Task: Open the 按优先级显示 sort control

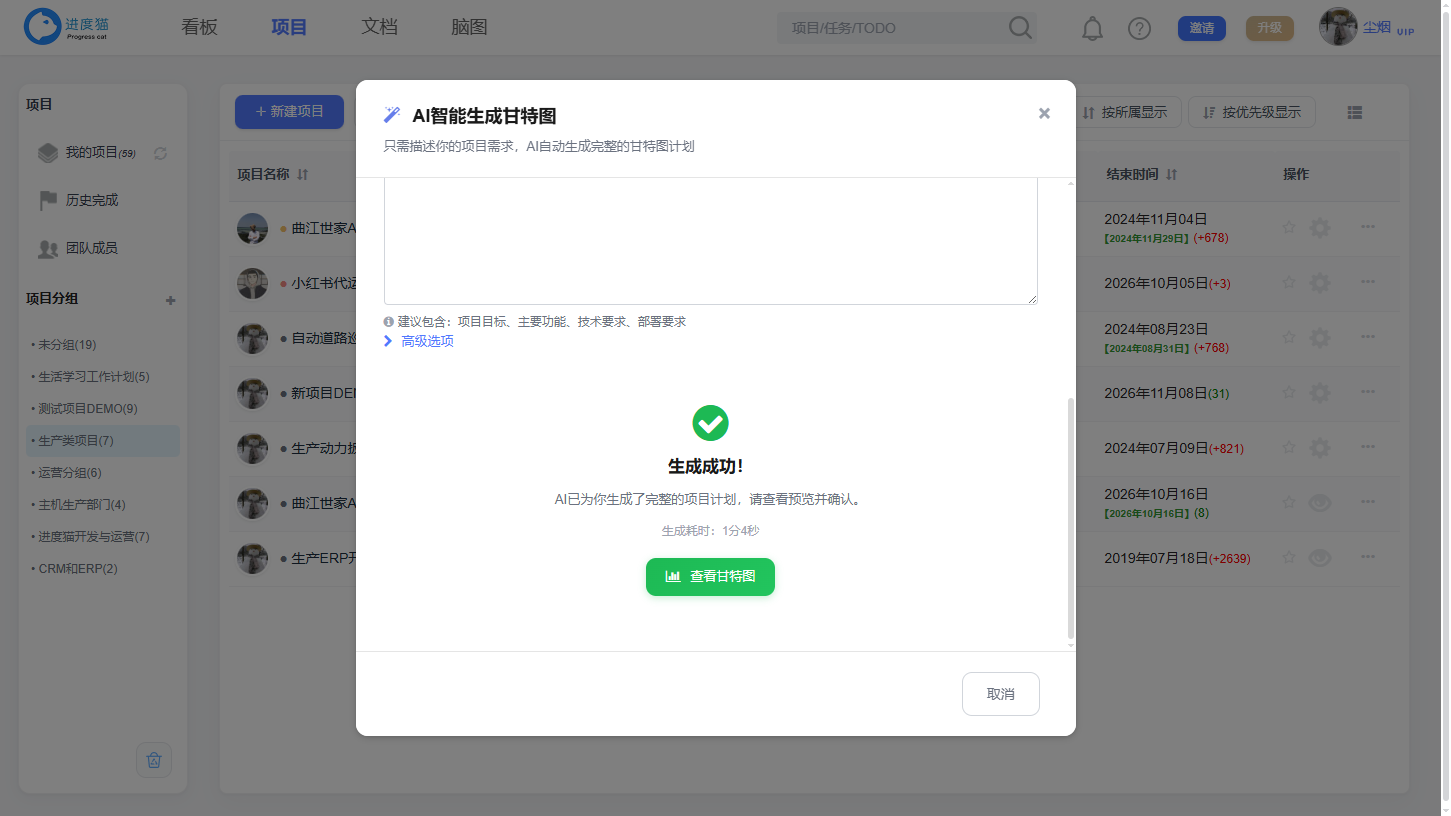Action: point(1252,112)
